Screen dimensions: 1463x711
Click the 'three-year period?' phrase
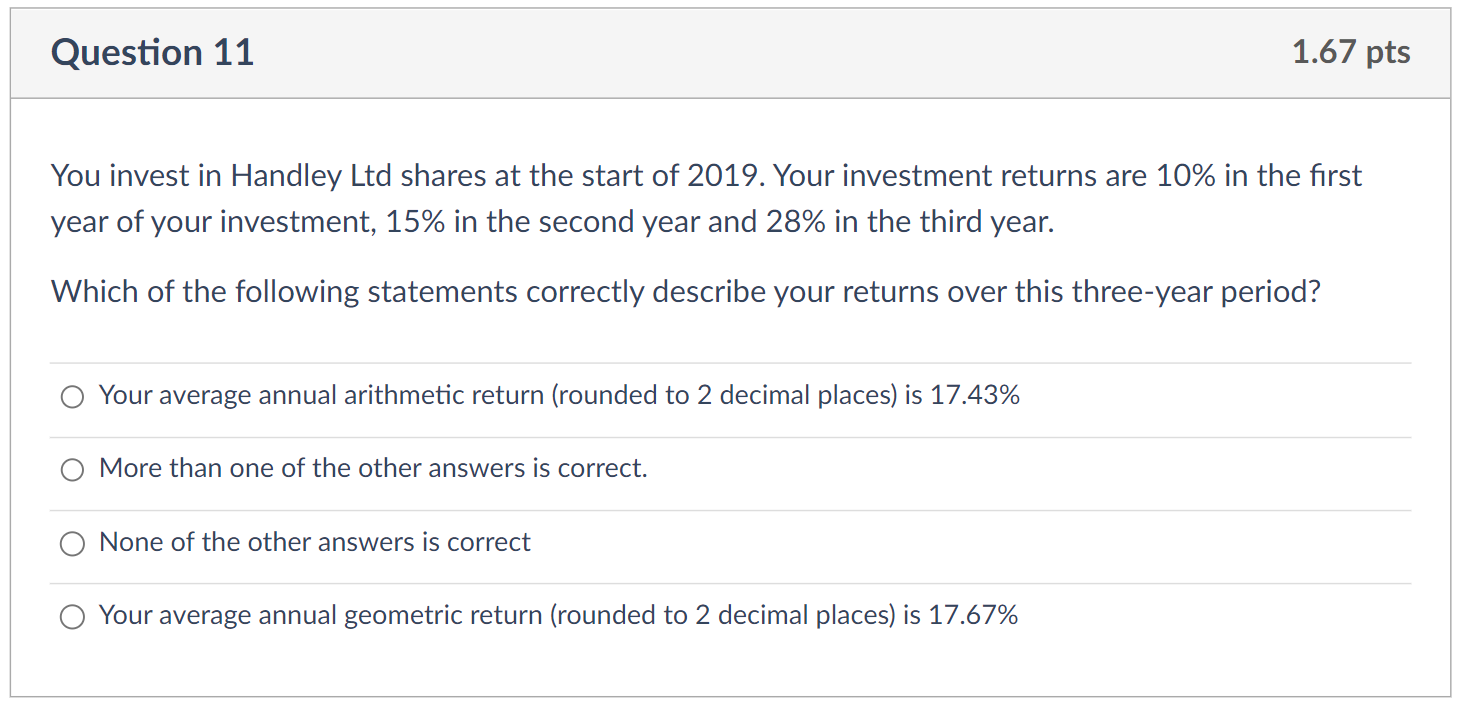tap(1196, 292)
